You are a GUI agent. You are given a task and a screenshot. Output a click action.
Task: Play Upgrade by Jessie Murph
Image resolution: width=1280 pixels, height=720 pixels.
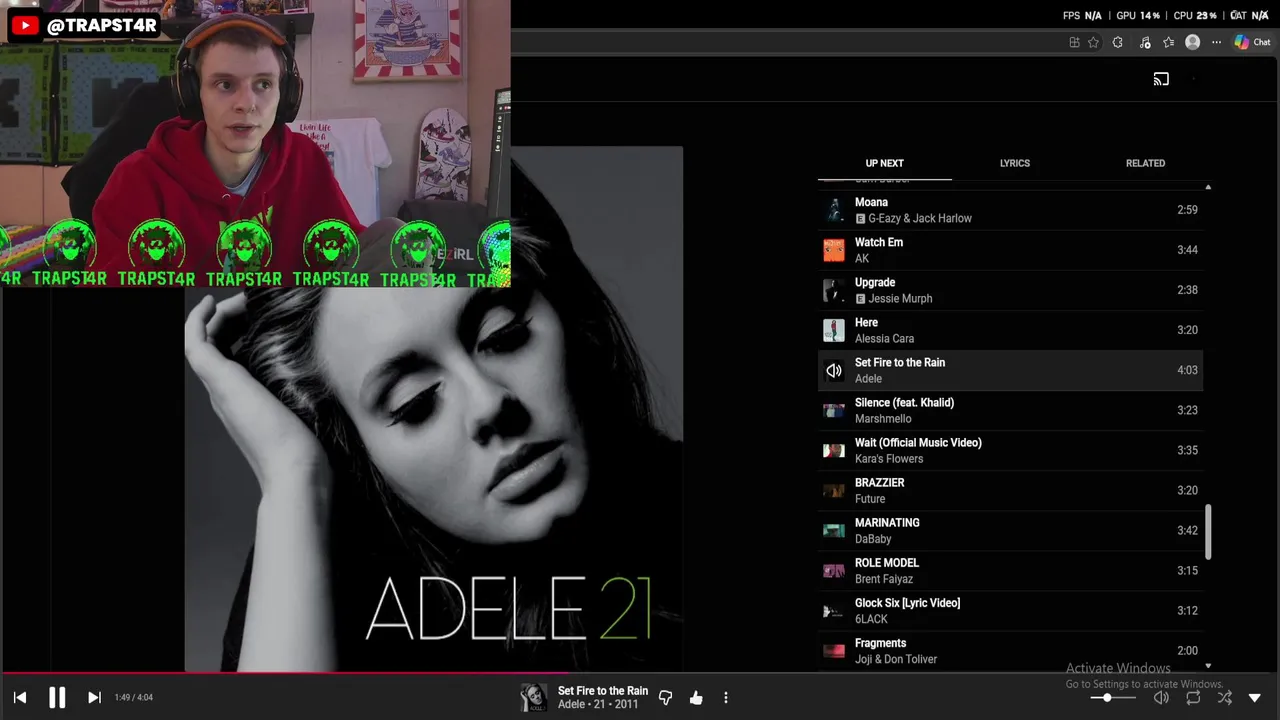click(1010, 290)
